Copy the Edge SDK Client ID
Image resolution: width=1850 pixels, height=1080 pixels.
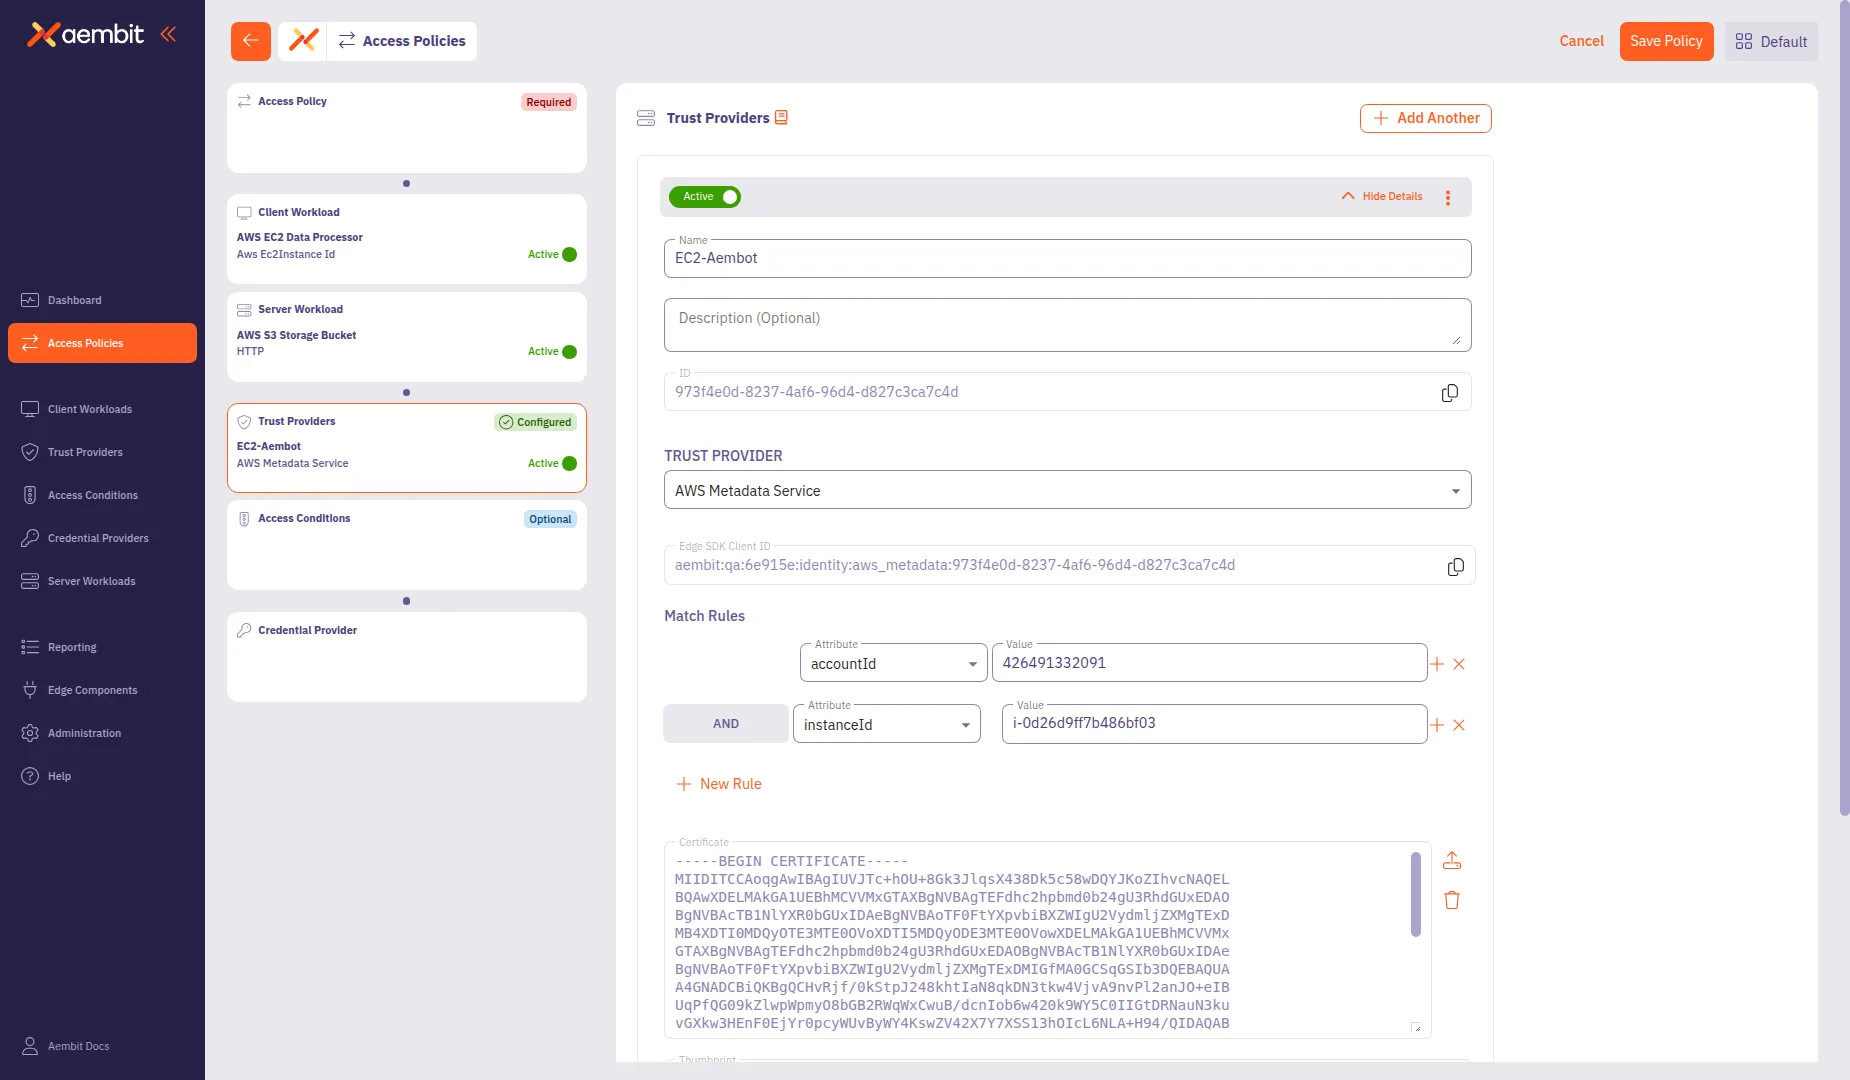pos(1455,566)
